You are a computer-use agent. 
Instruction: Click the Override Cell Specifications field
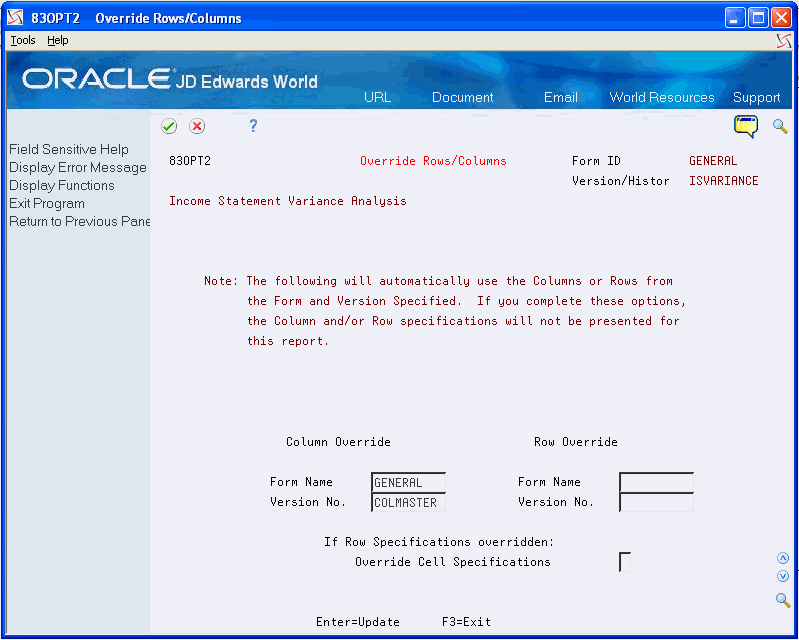point(625,562)
